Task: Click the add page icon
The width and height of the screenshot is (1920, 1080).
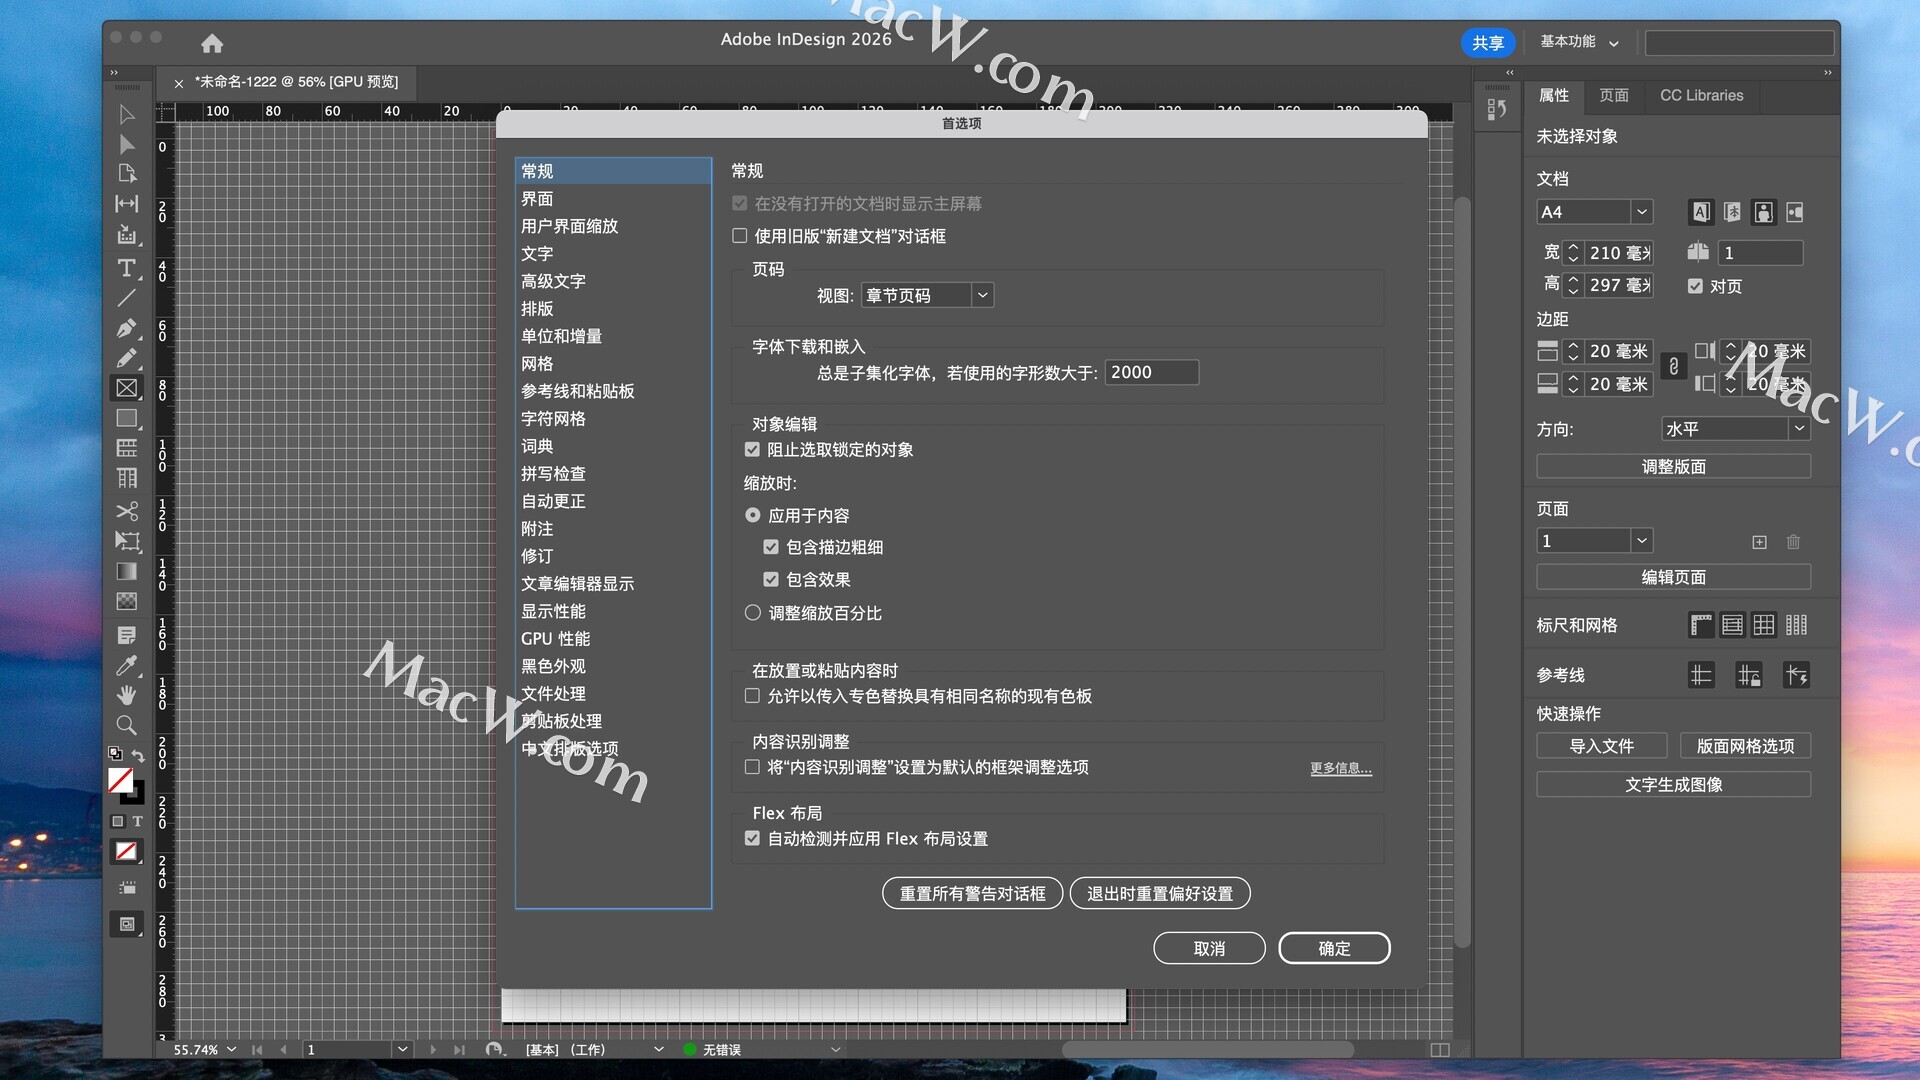Action: 1759,542
